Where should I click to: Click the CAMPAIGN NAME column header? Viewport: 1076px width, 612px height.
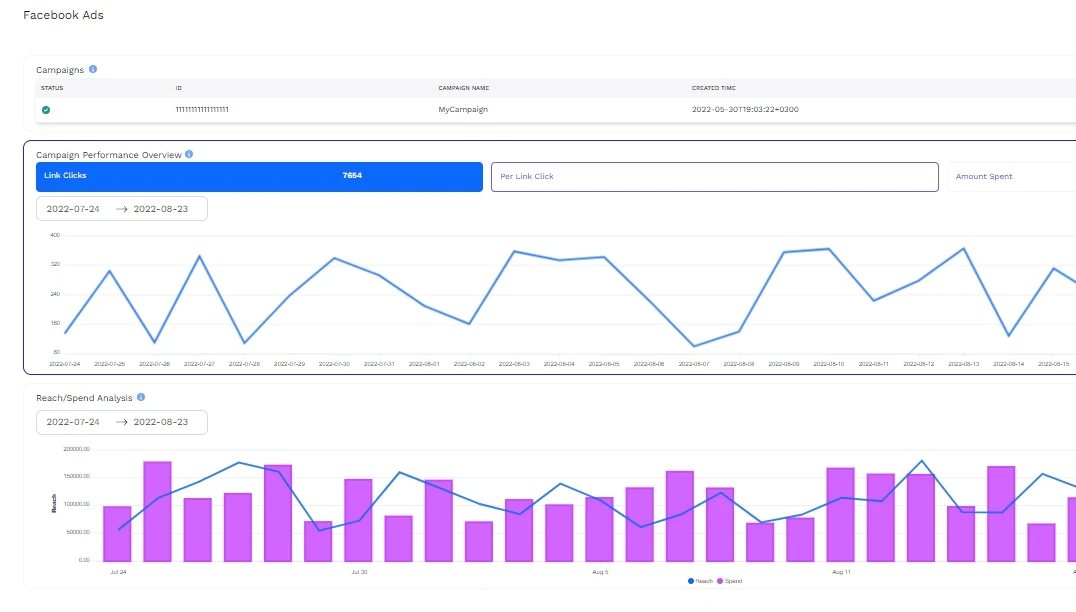tap(464, 88)
